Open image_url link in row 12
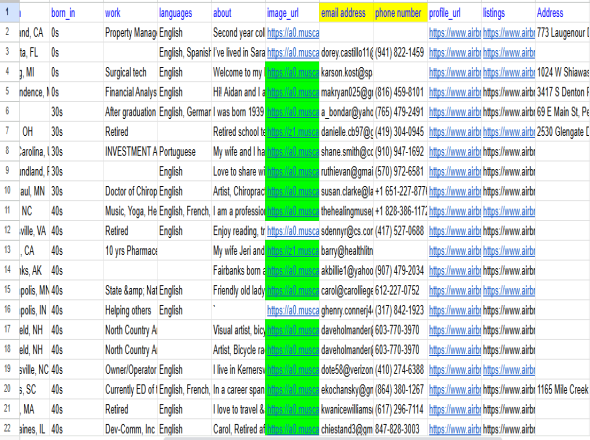 (x=293, y=231)
